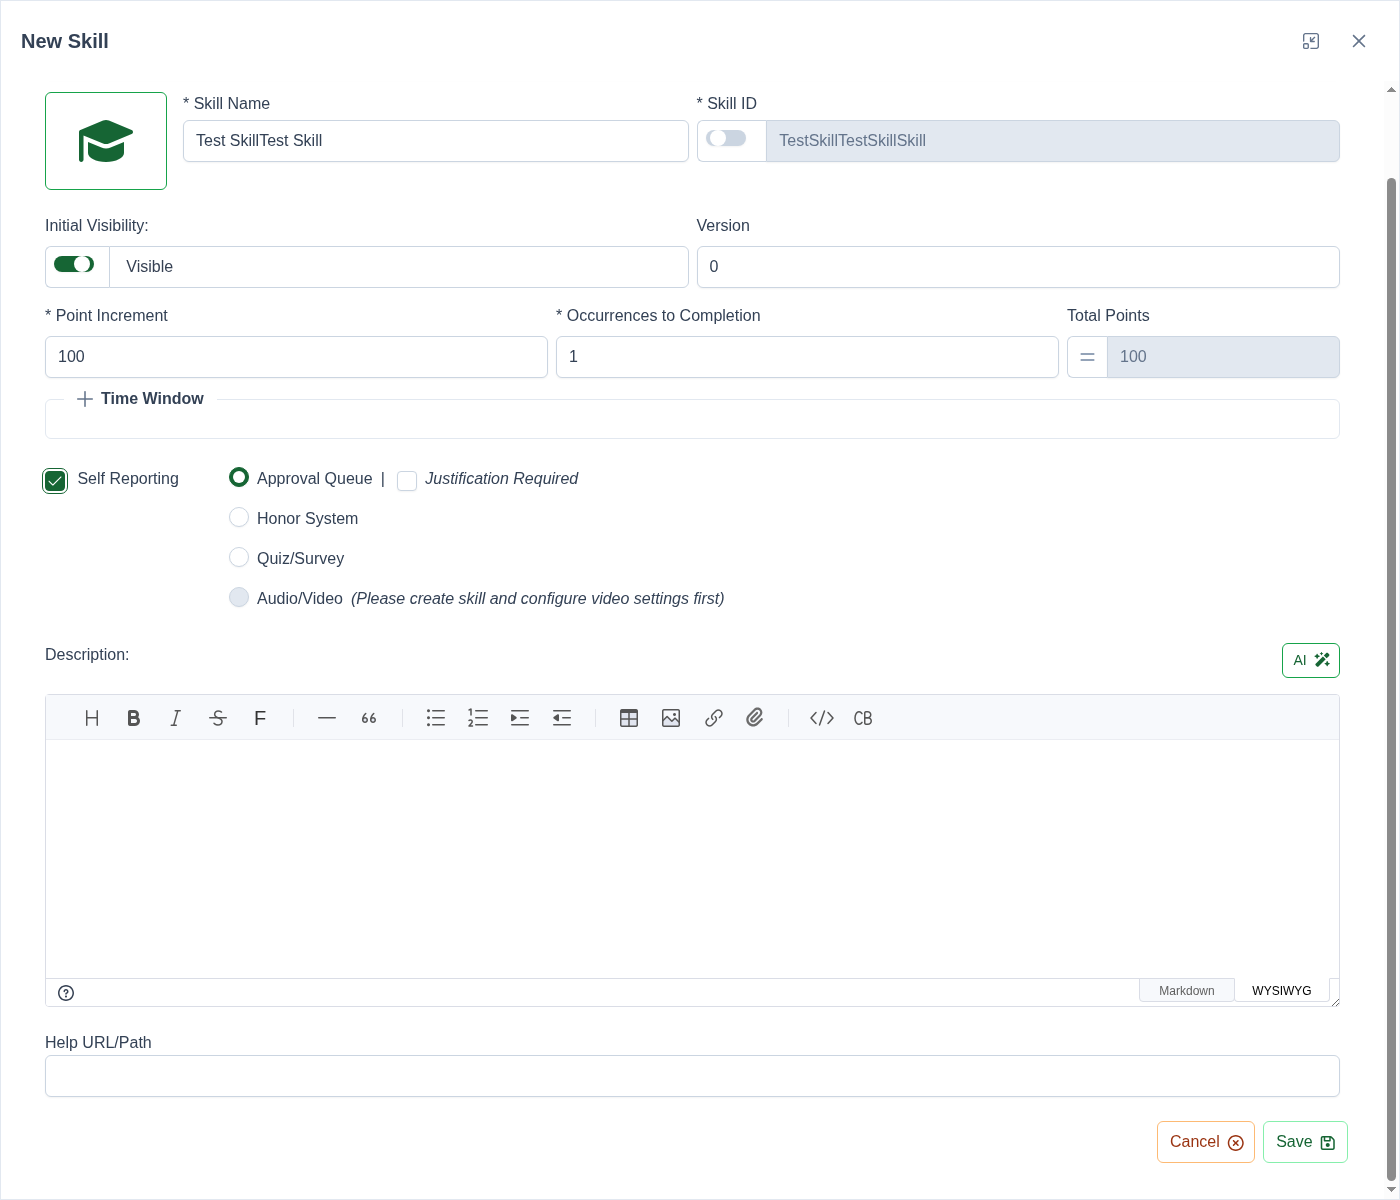Uncheck the Self Reporting checkbox
The image size is (1400, 1200).
[x=55, y=481]
